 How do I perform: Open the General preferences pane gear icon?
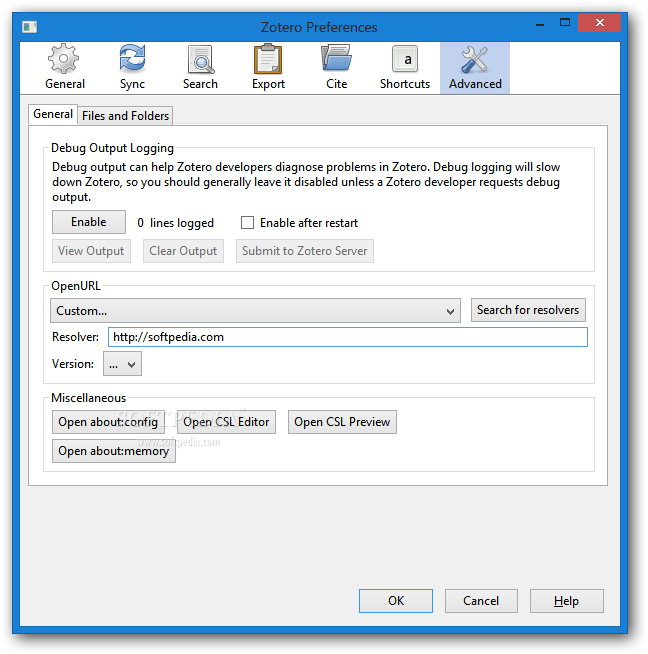click(64, 59)
